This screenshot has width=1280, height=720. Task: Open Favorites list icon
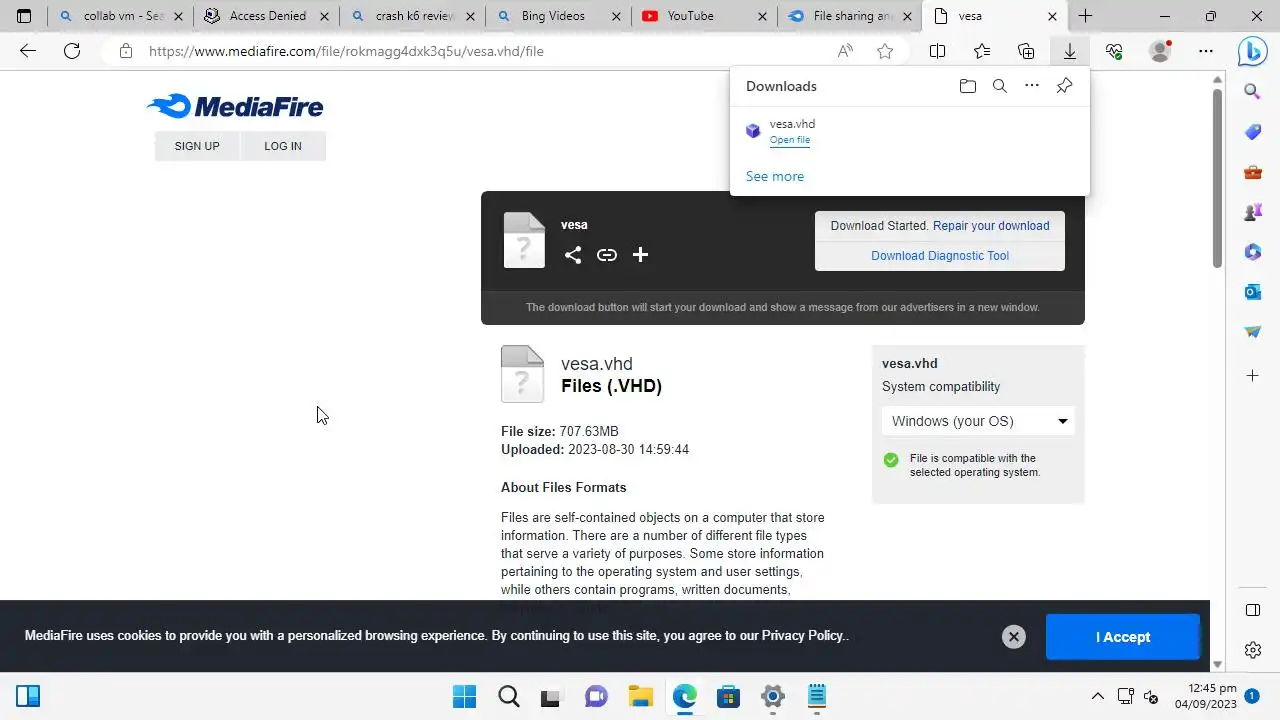click(982, 51)
